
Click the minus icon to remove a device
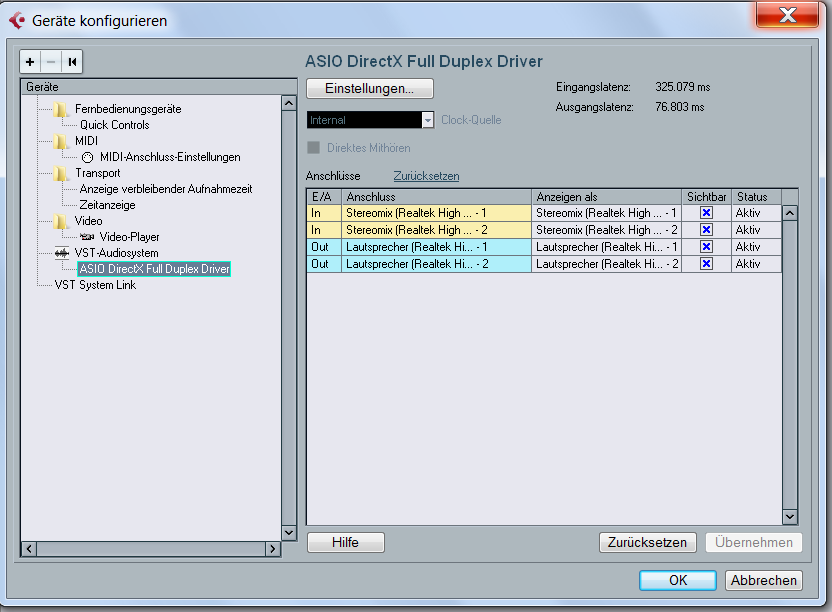(51, 62)
